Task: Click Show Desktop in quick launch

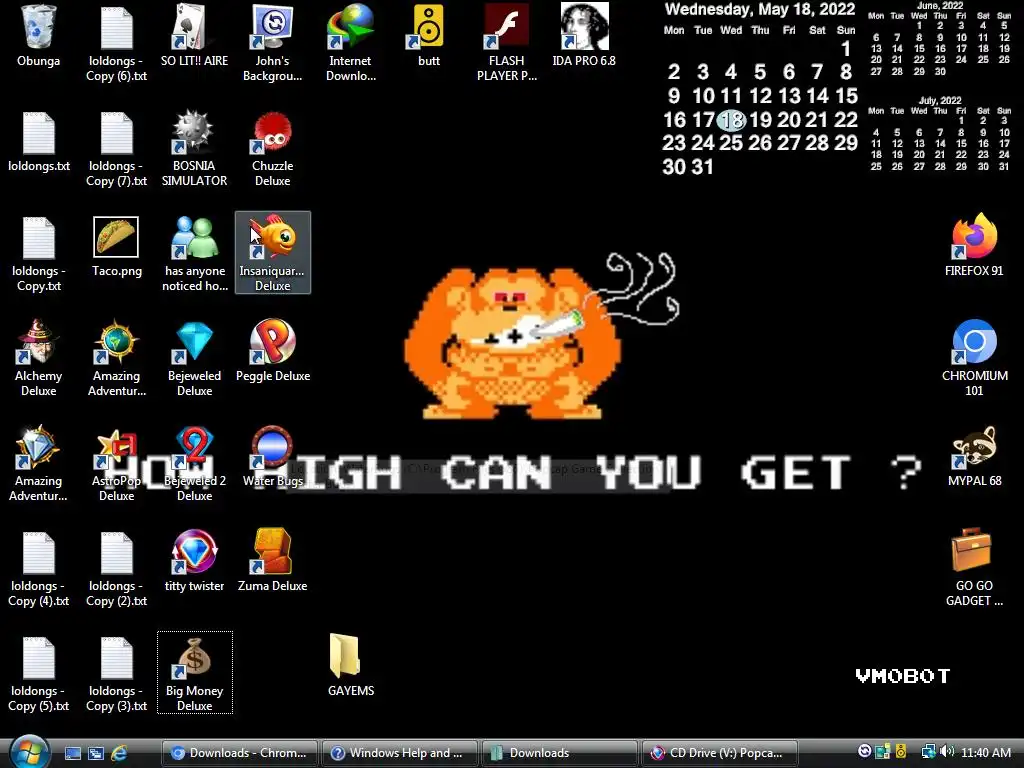Action: point(72,753)
